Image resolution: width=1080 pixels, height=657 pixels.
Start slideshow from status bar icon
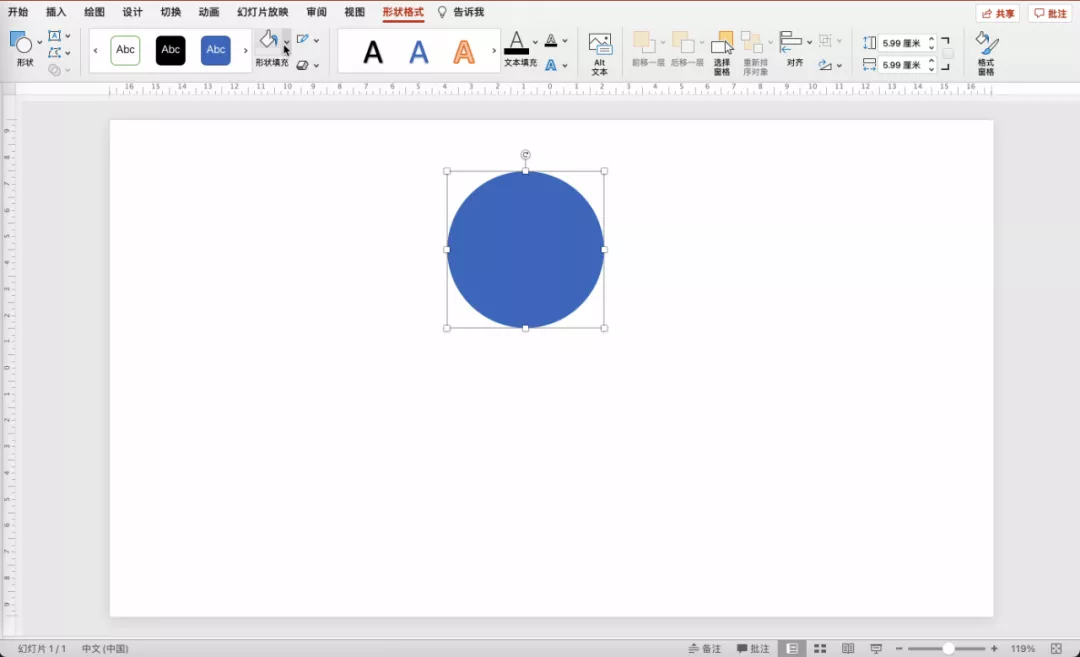pyautogui.click(x=876, y=649)
